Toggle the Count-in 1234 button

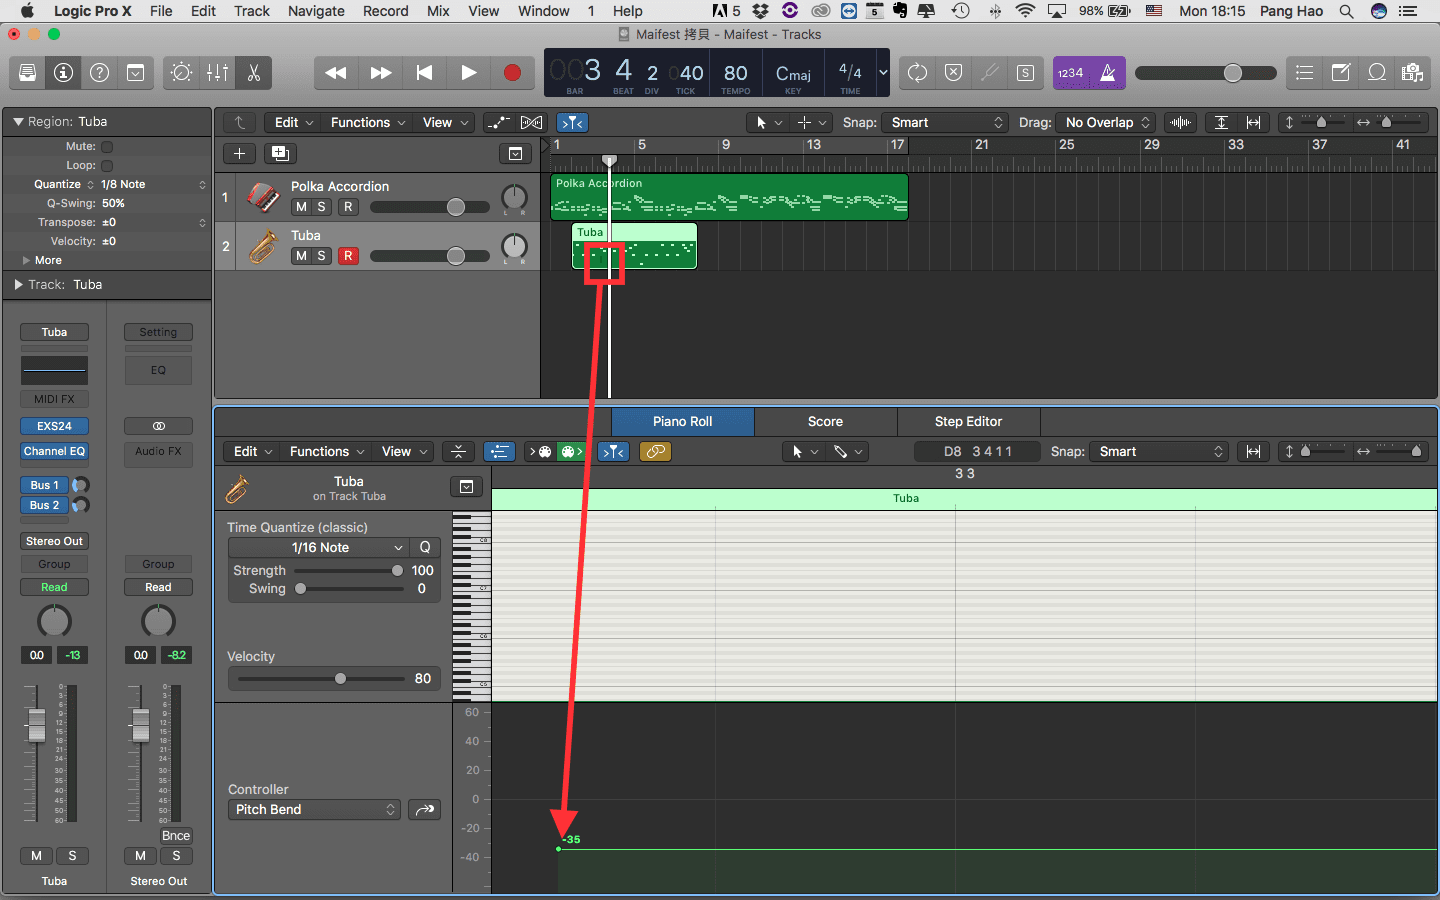(x=1071, y=73)
